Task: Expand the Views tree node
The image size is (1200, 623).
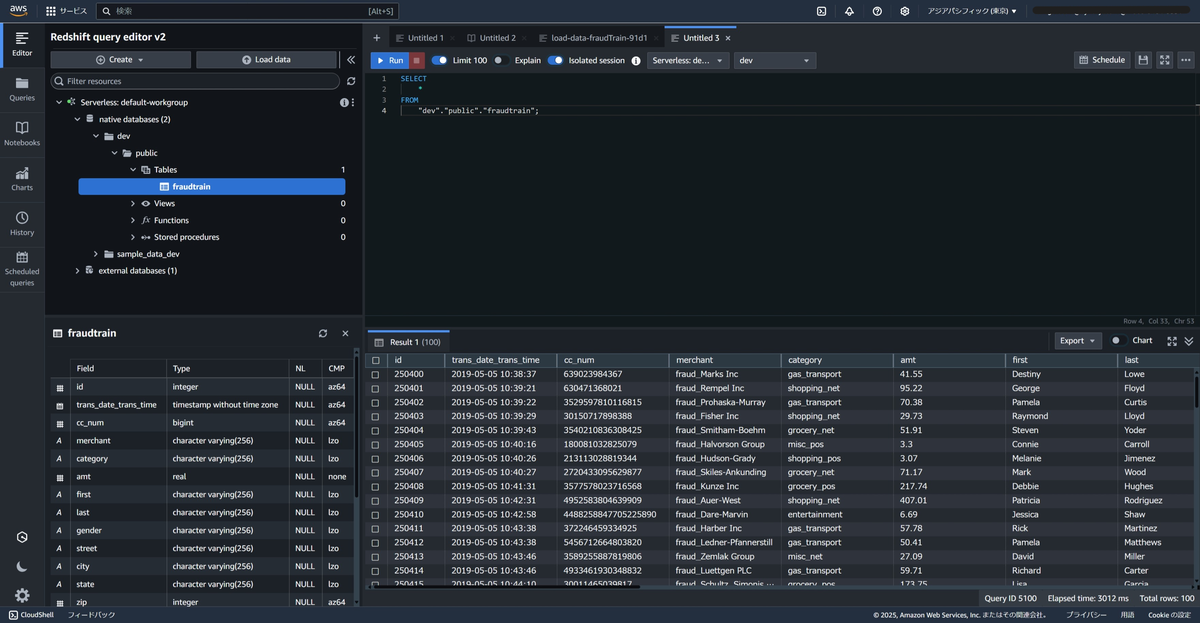Action: coord(133,203)
